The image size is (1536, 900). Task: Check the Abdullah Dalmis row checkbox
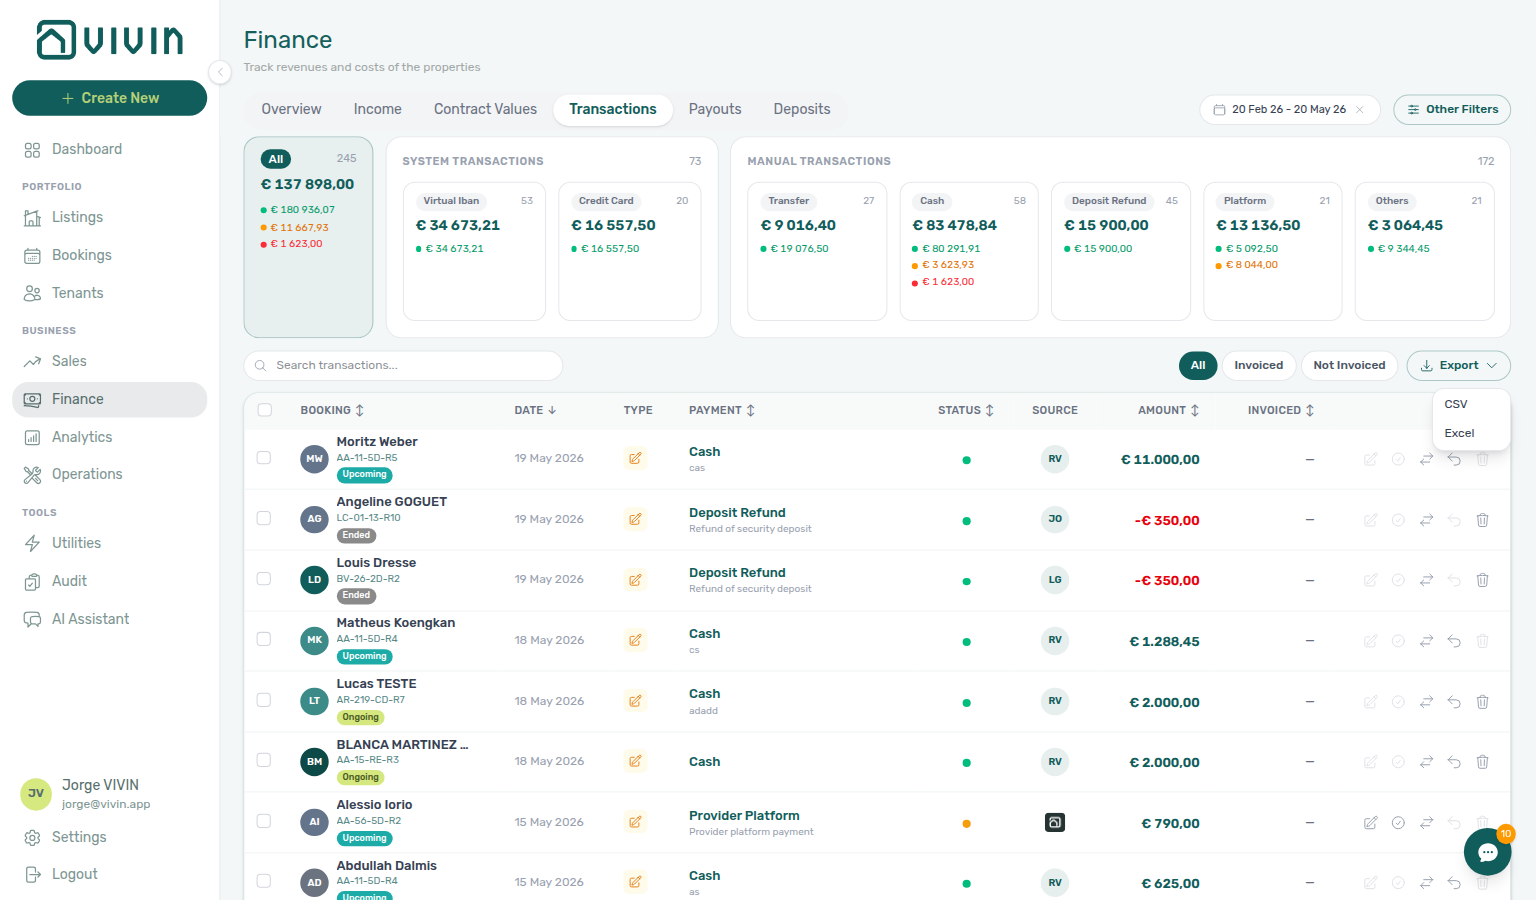[264, 881]
